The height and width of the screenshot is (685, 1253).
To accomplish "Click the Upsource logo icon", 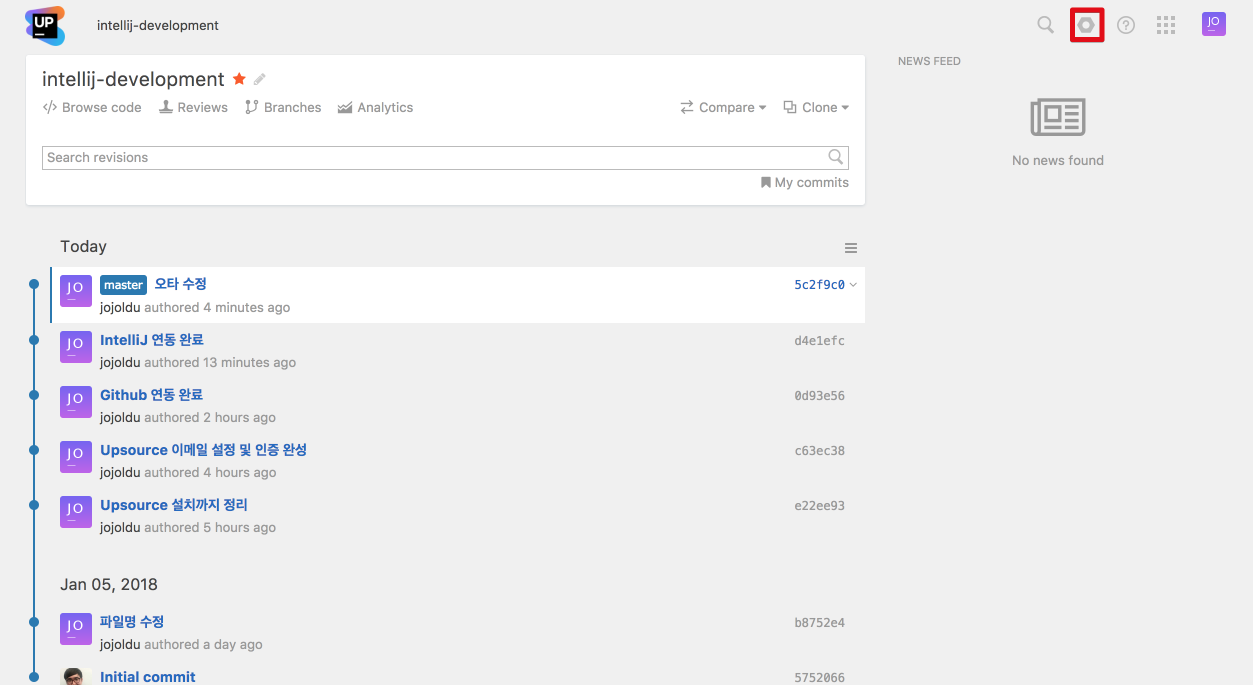I will 45,25.
